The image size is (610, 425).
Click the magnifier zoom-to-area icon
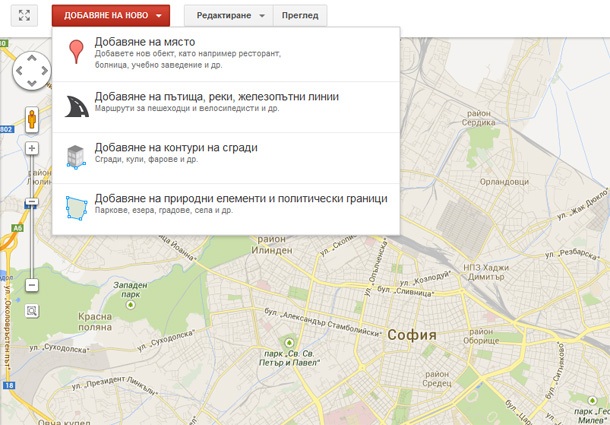tap(32, 311)
